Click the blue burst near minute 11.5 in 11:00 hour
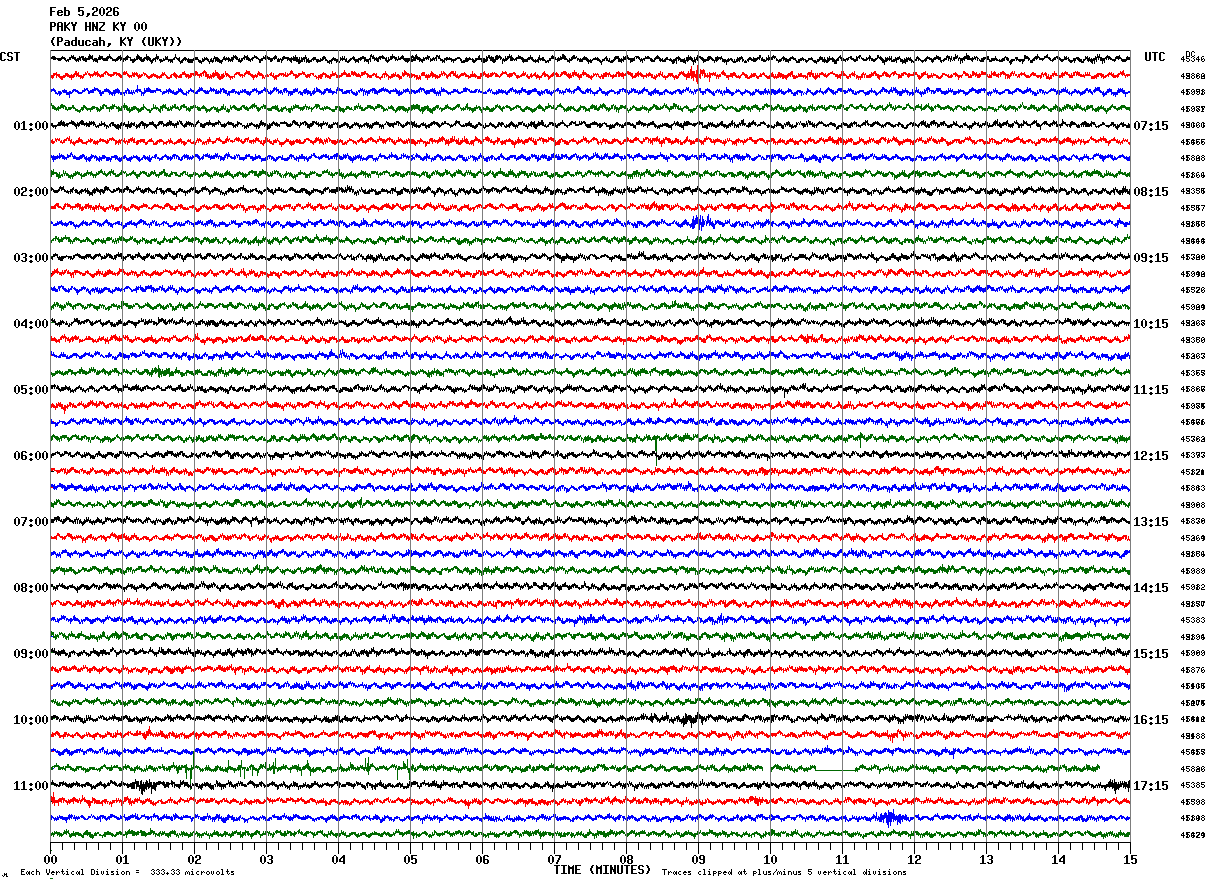1210x886 pixels. 889,817
